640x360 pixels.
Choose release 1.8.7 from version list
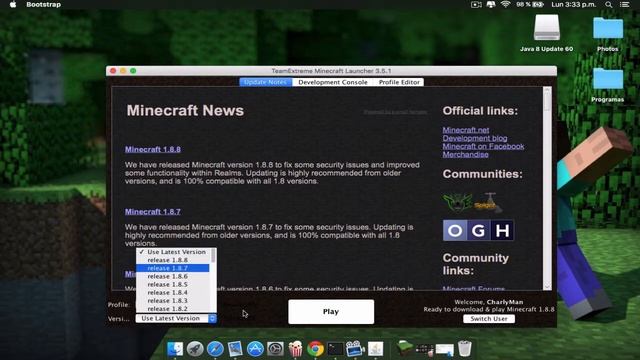(x=173, y=268)
